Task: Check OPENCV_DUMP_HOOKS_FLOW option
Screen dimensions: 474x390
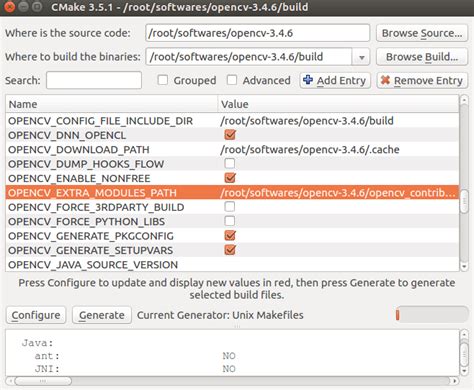Action: coord(230,163)
